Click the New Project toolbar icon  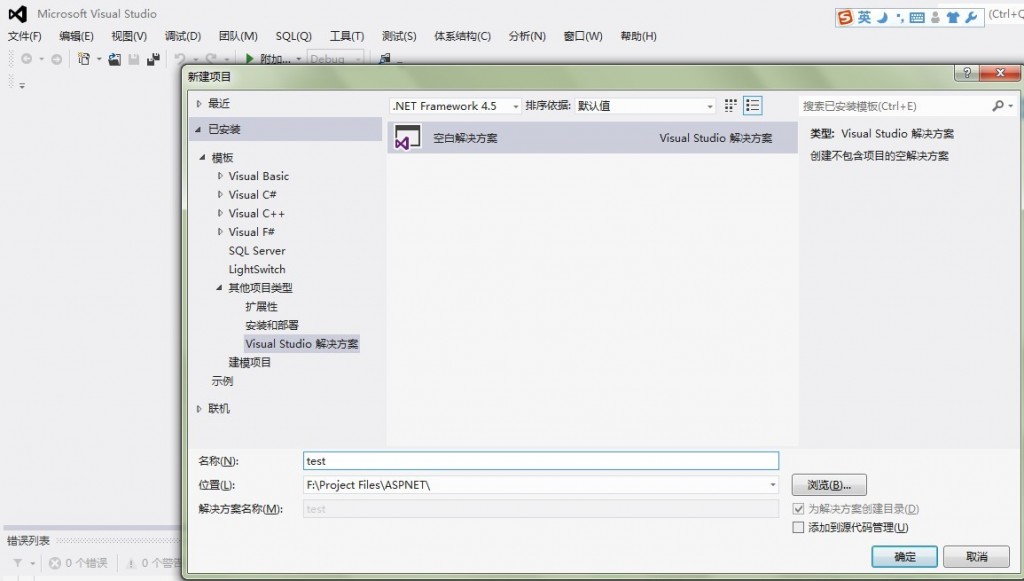[x=84, y=59]
